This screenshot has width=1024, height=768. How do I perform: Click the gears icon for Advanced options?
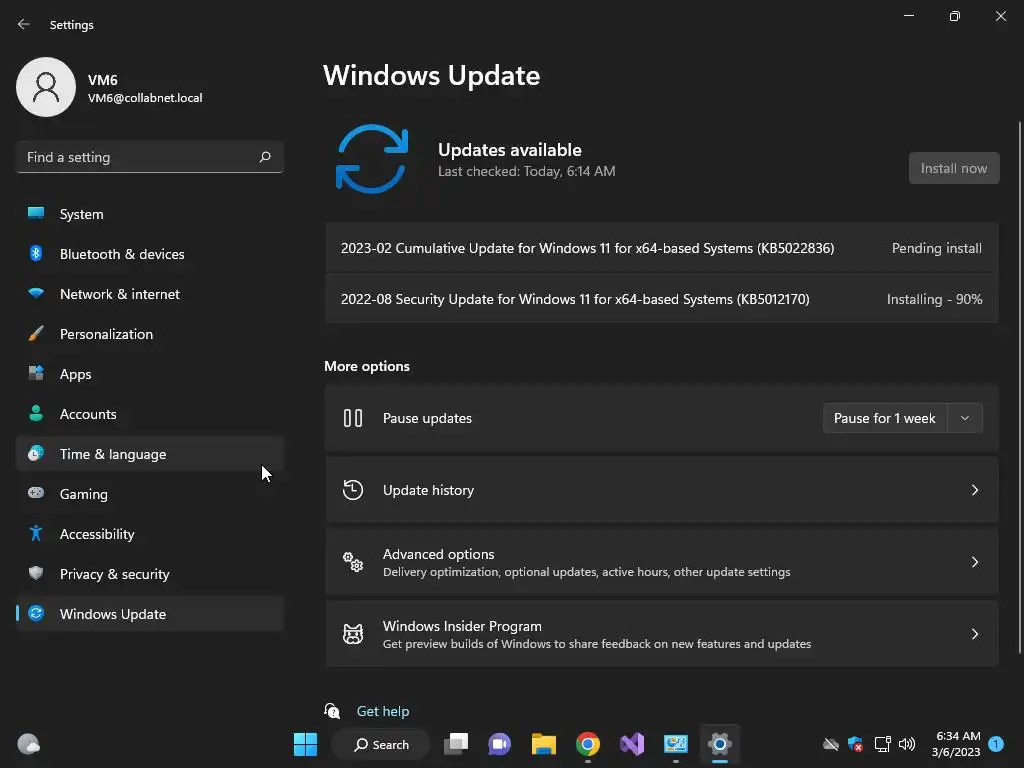click(x=353, y=562)
